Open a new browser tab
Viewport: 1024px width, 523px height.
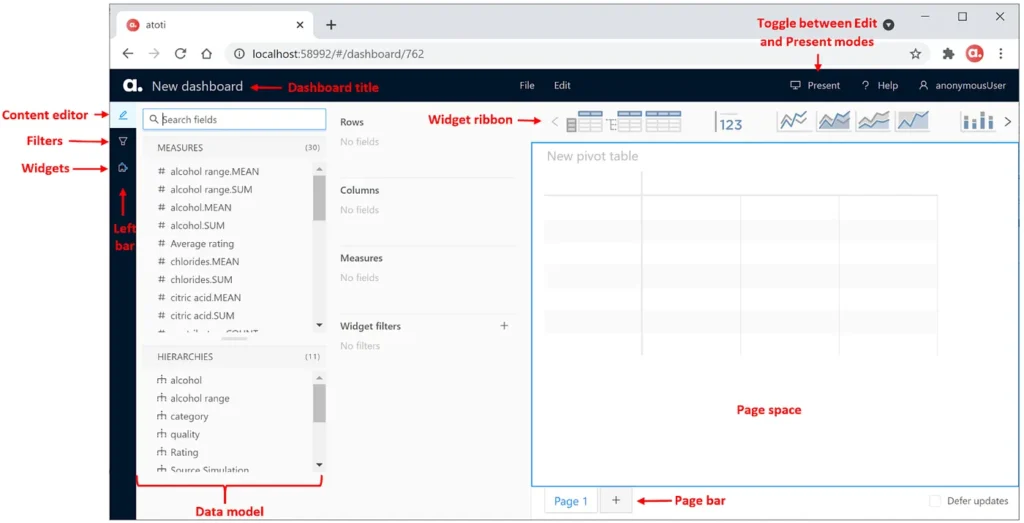pyautogui.click(x=331, y=25)
